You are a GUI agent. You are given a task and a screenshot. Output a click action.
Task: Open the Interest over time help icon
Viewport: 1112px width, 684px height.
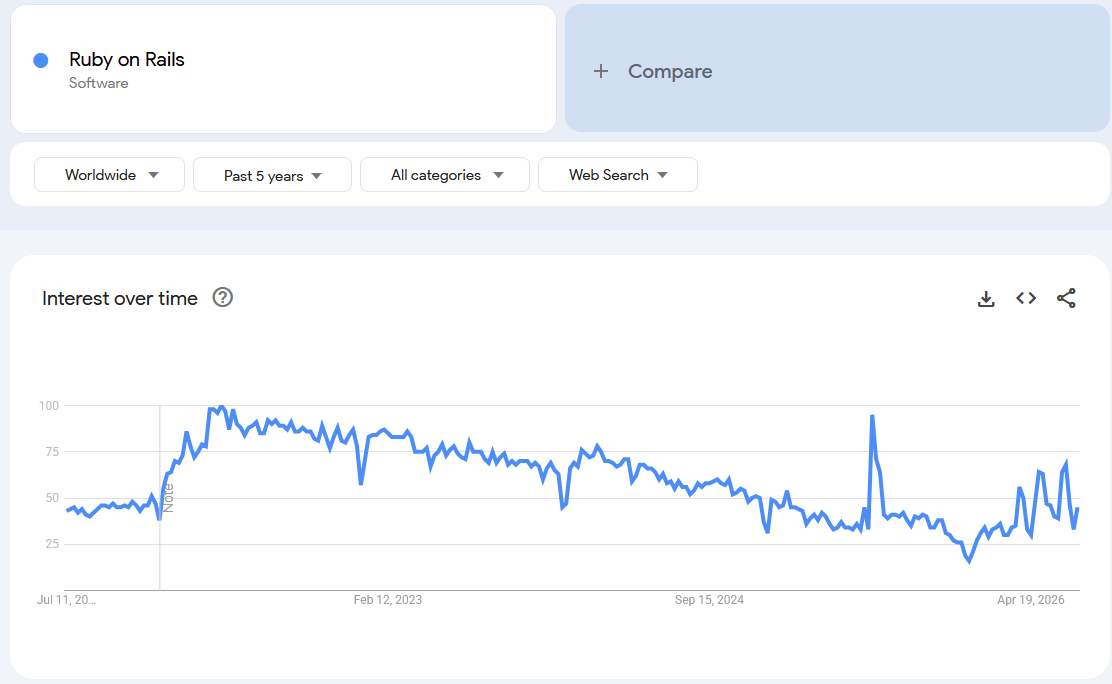pos(223,297)
